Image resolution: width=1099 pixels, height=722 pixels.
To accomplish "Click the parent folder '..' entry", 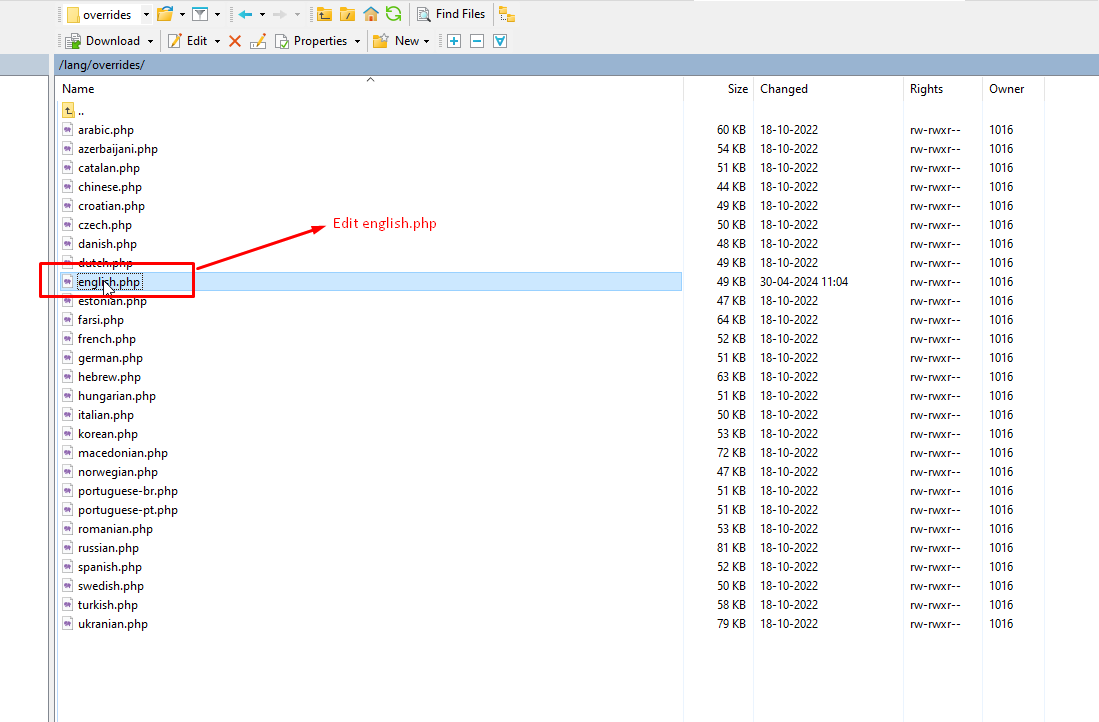I will coord(80,111).
